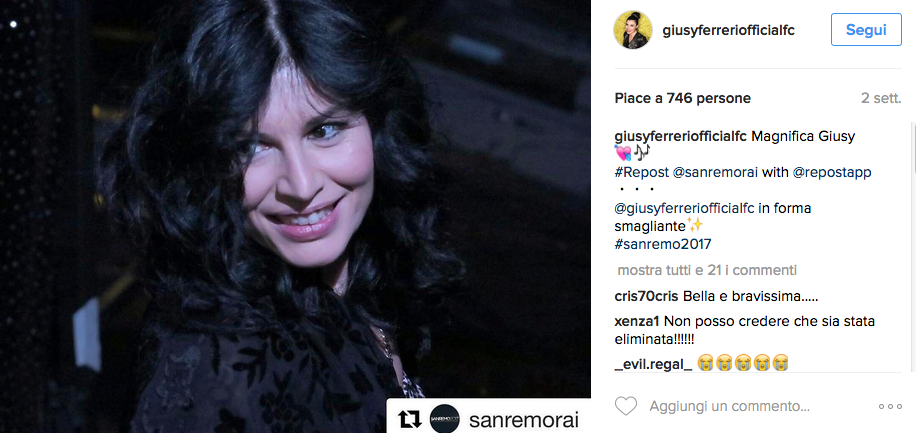
Task: Open xenza1 commenter profile
Action: [637, 321]
